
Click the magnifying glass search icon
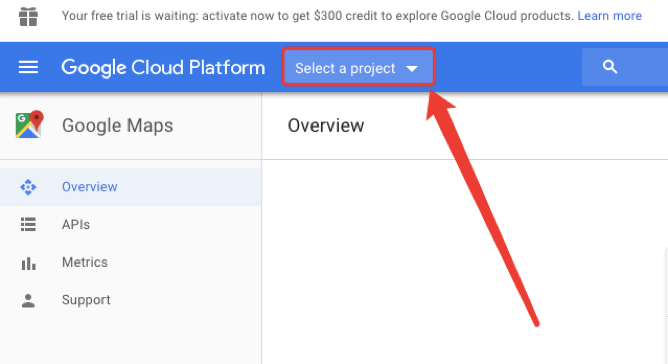pyautogui.click(x=610, y=67)
